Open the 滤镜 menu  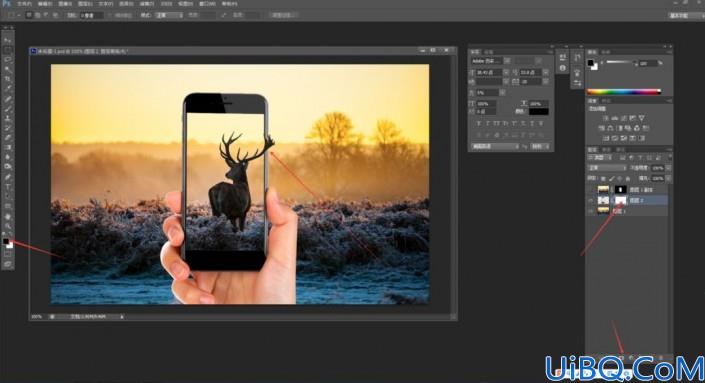(x=147, y=4)
